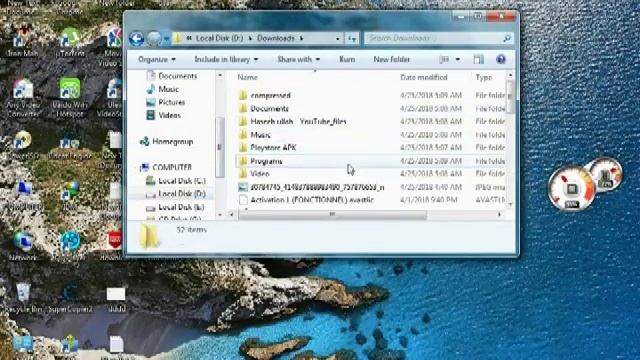Open the Include in library menu
The image size is (640, 360).
226,60
